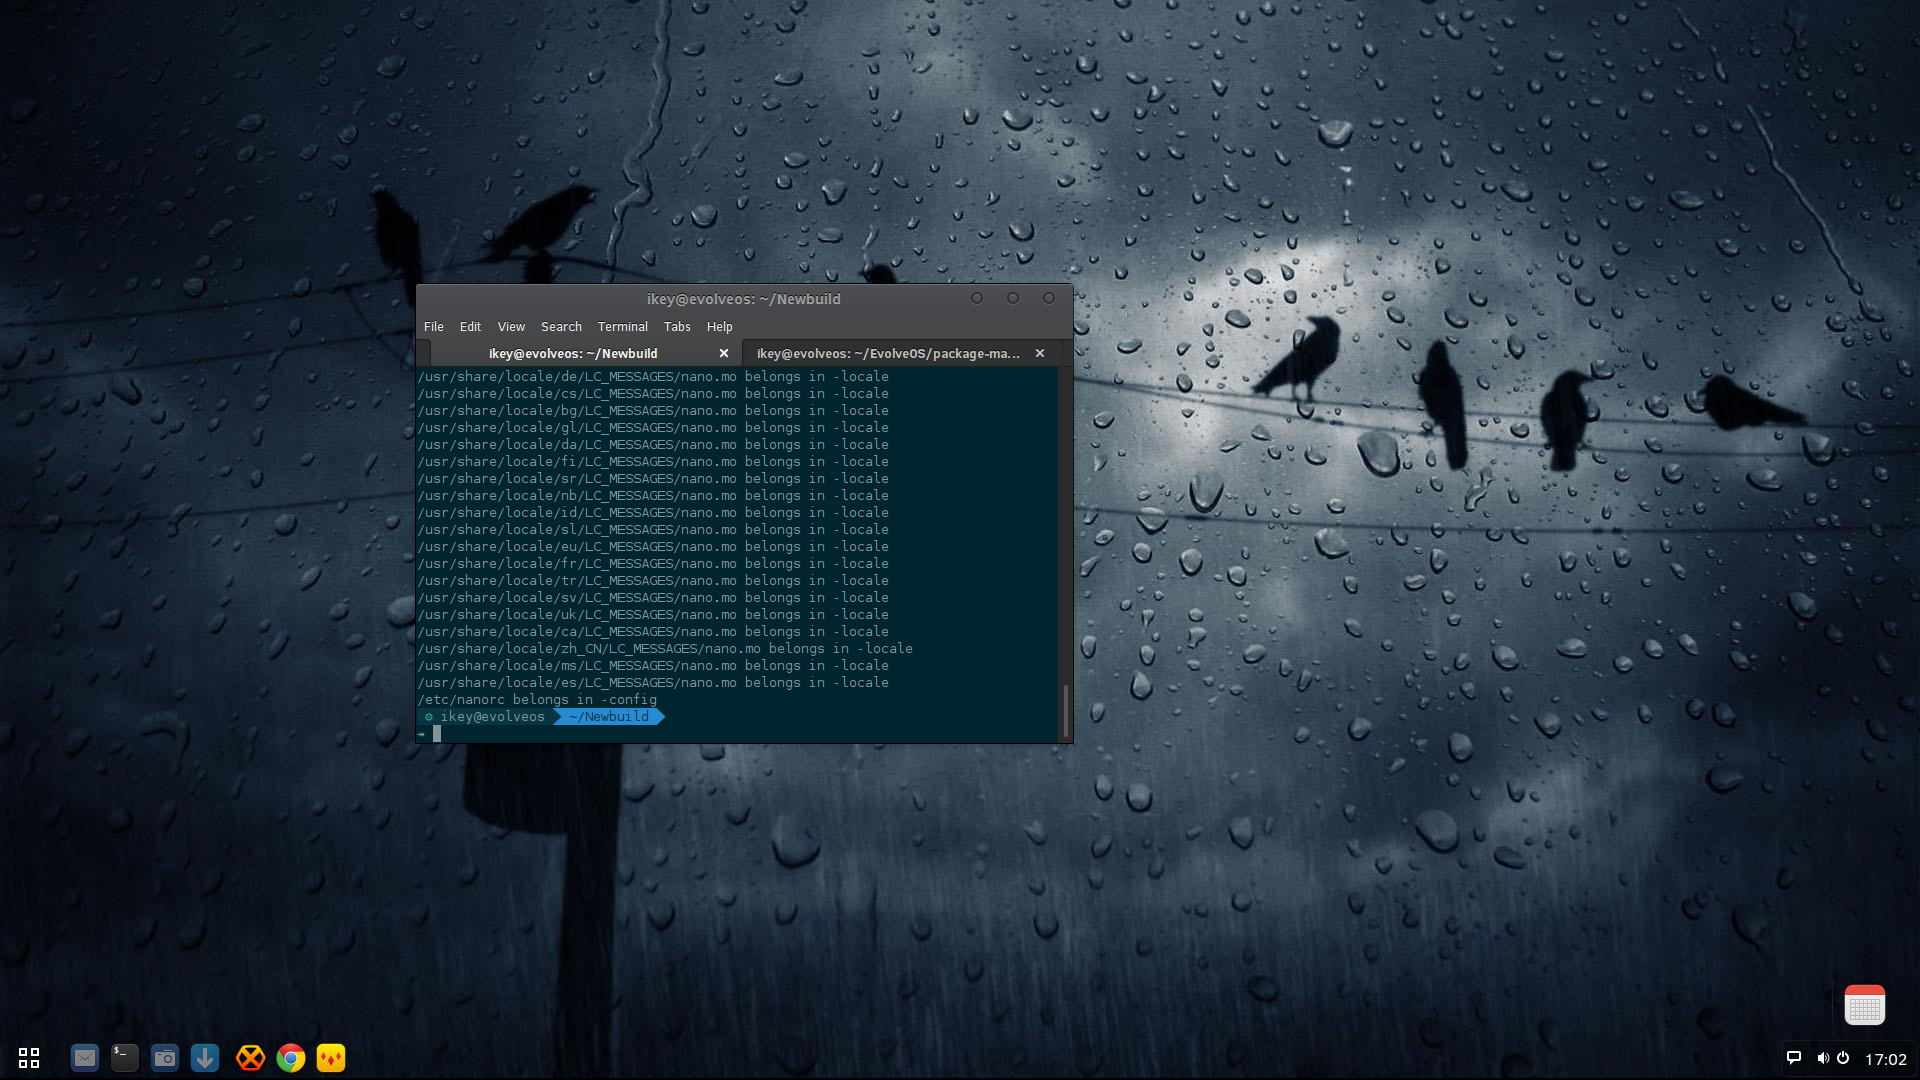Viewport: 1920px width, 1080px height.
Task: Open the Help menu in terminal
Action: pyautogui.click(x=719, y=327)
